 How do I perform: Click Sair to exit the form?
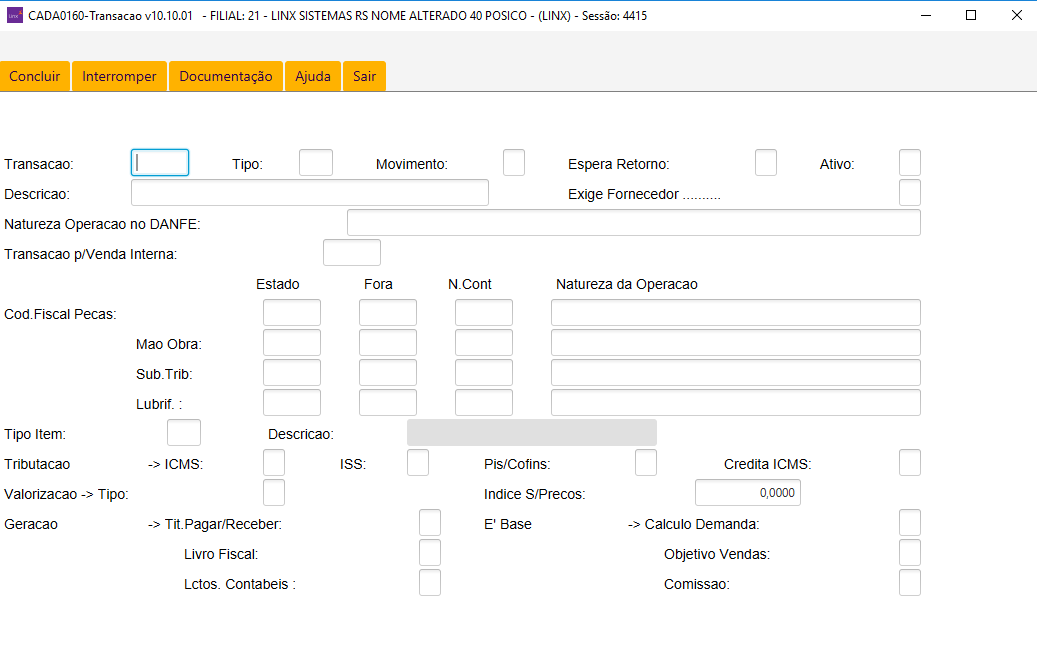(364, 76)
